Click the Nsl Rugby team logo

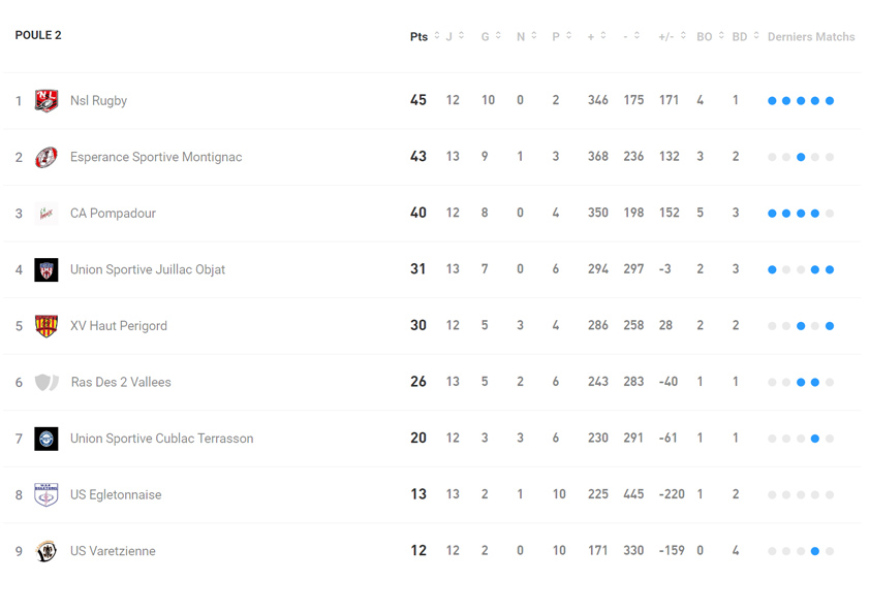click(x=46, y=101)
